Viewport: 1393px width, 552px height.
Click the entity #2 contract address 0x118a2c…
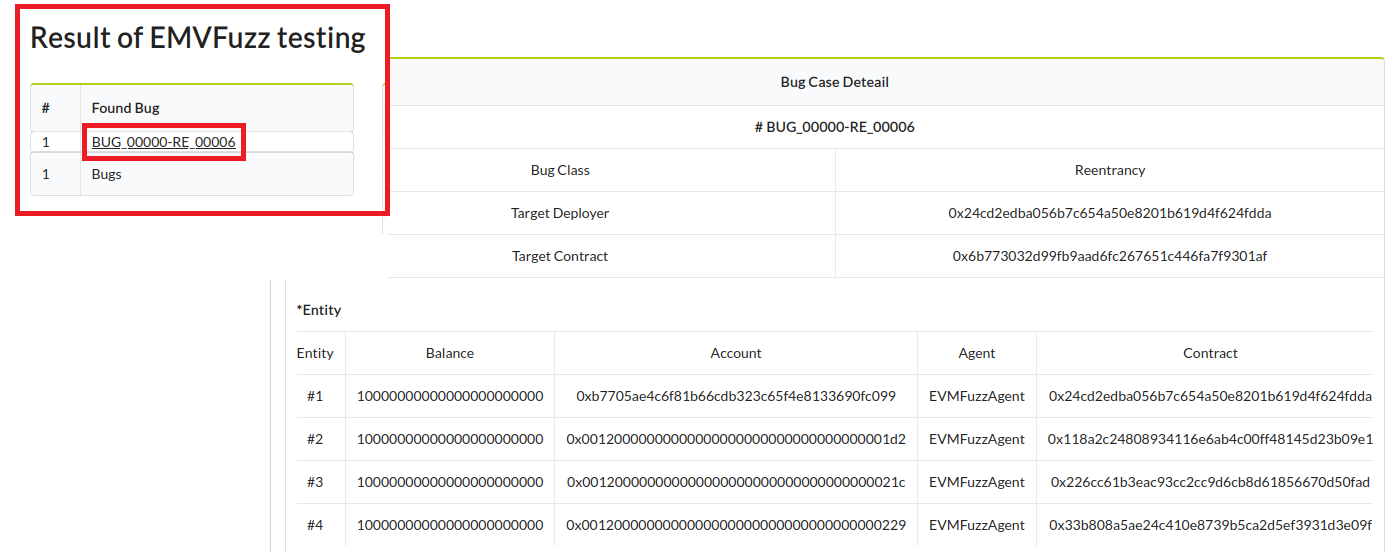tap(1210, 439)
